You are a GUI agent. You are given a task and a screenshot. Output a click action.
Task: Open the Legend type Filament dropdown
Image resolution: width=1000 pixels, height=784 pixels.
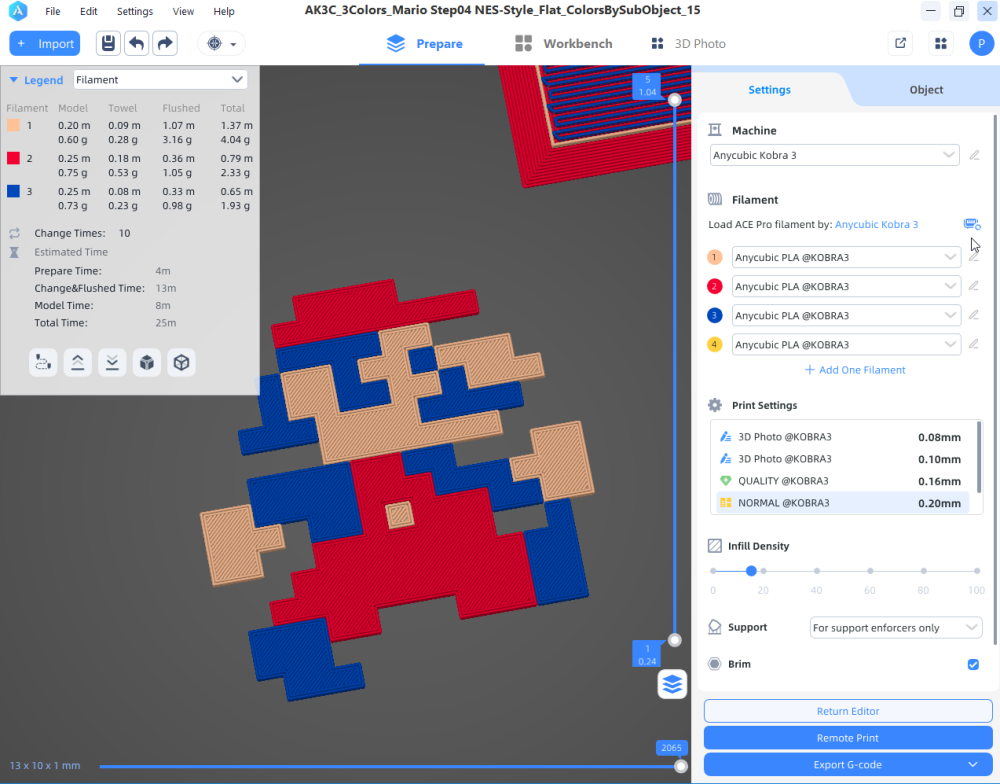pos(159,80)
